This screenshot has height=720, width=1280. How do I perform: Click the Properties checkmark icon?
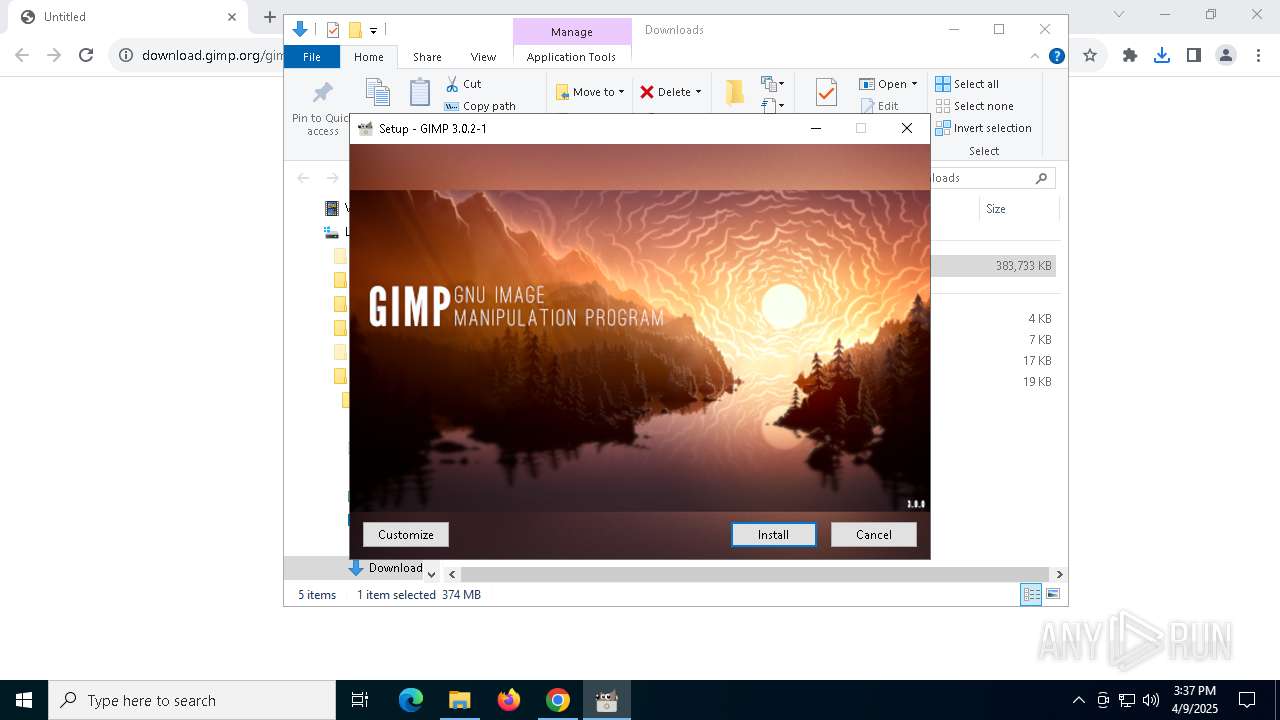click(x=826, y=93)
